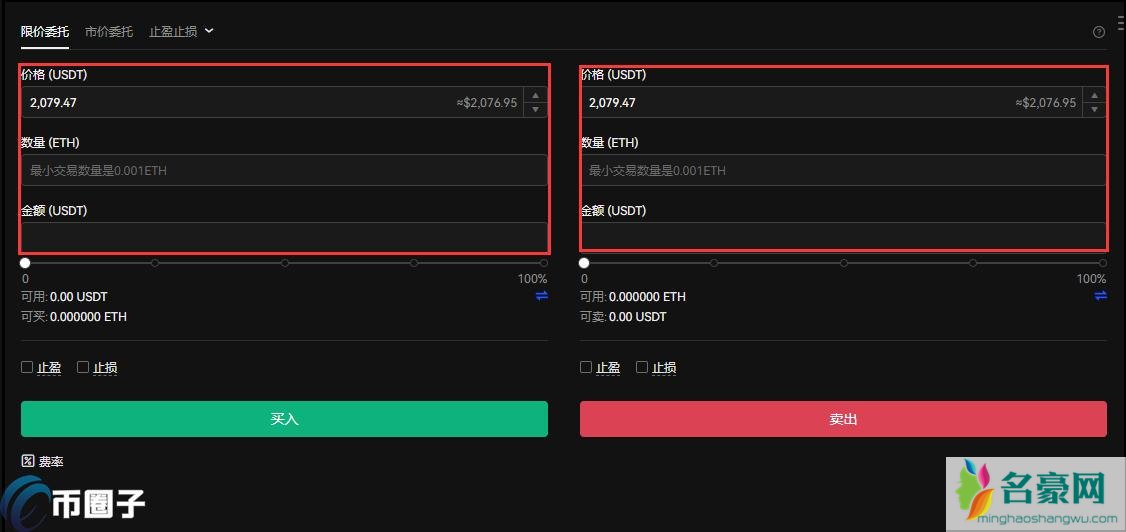Click the help question mark icon
Screen dimensions: 1126x532
tap(1099, 32)
